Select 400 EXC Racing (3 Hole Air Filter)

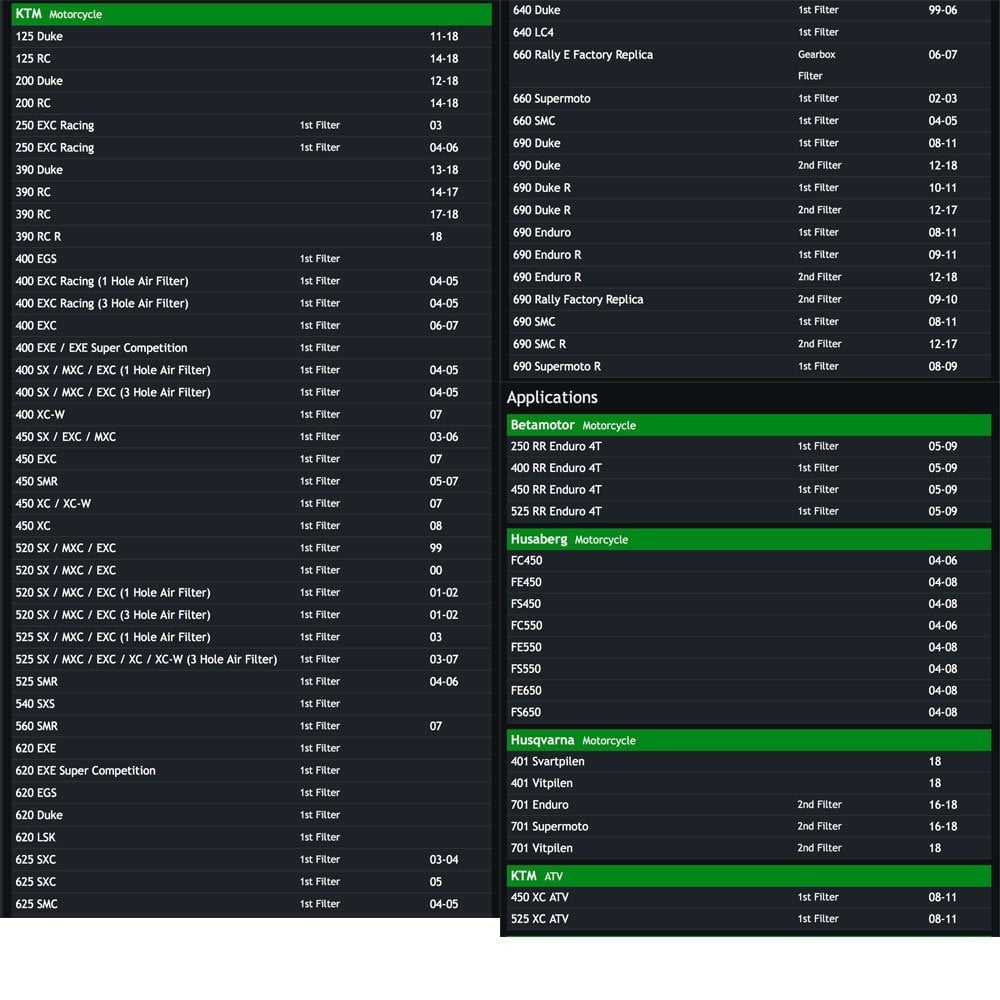[x=251, y=304]
